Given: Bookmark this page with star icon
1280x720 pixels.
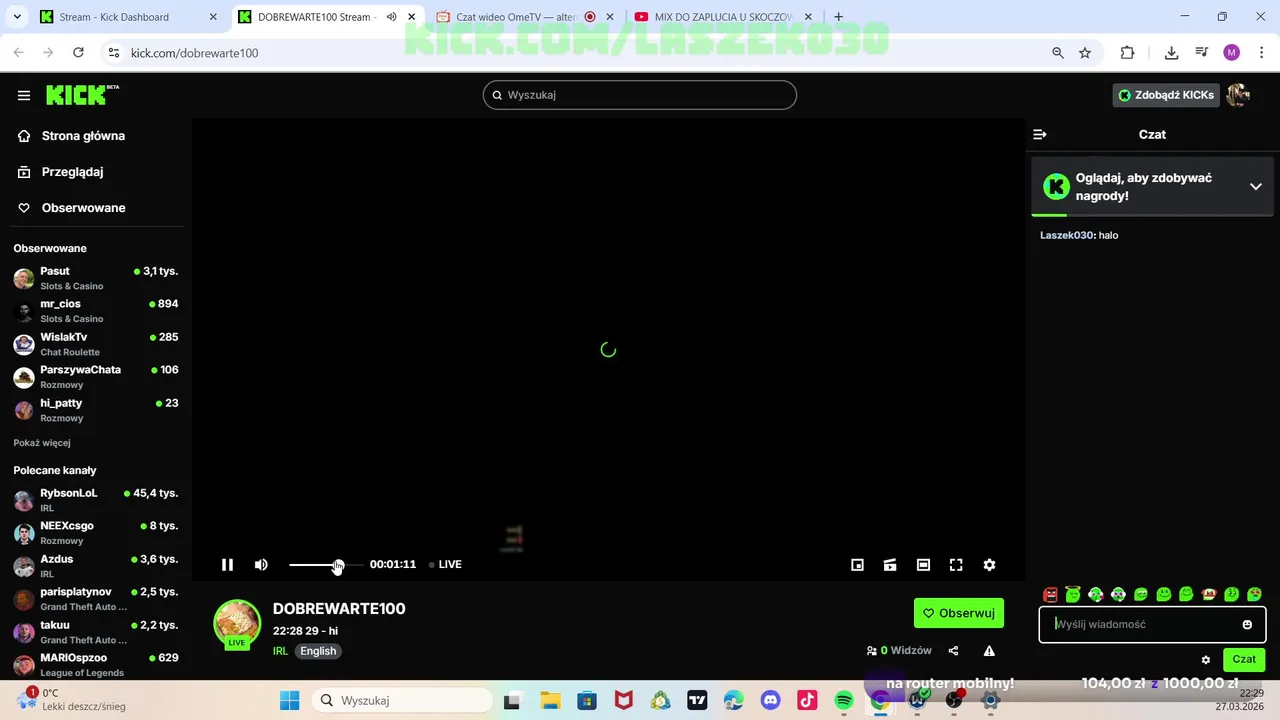Looking at the screenshot, I should pos(1085,53).
